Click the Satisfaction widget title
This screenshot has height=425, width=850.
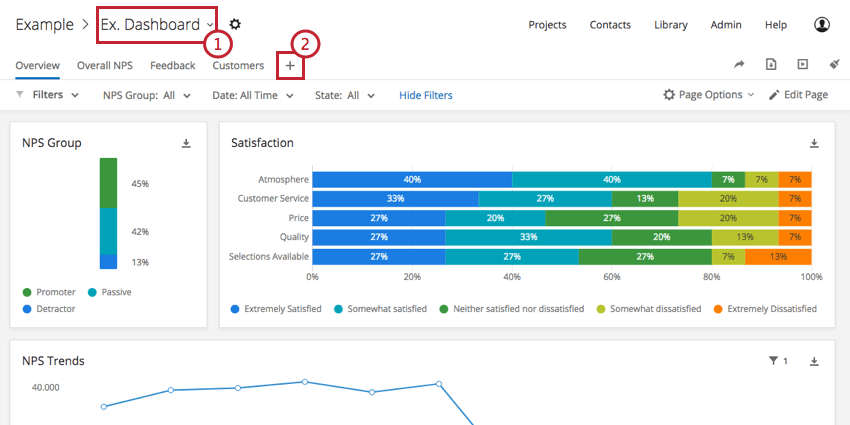(x=262, y=143)
